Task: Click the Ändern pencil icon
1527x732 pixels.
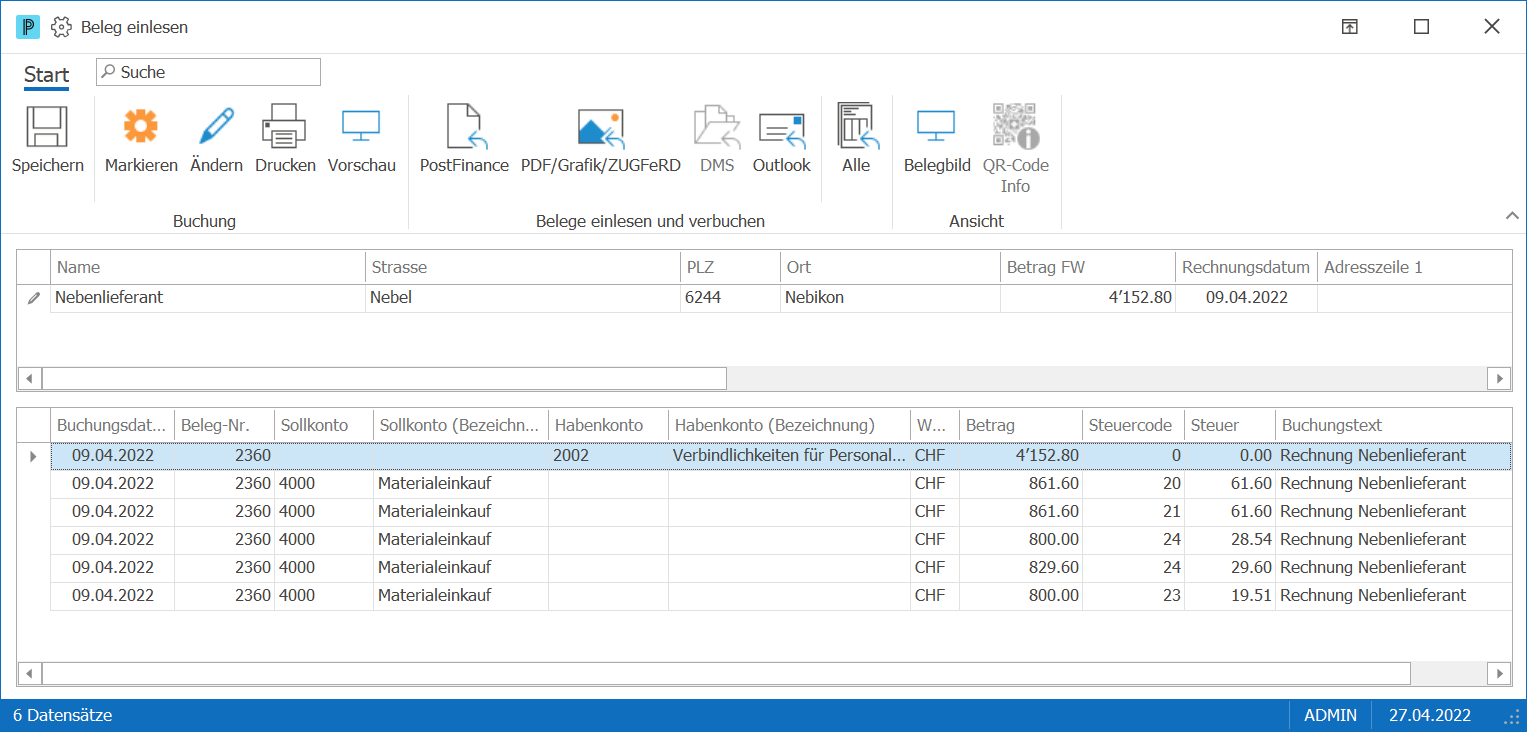Action: tap(216, 127)
